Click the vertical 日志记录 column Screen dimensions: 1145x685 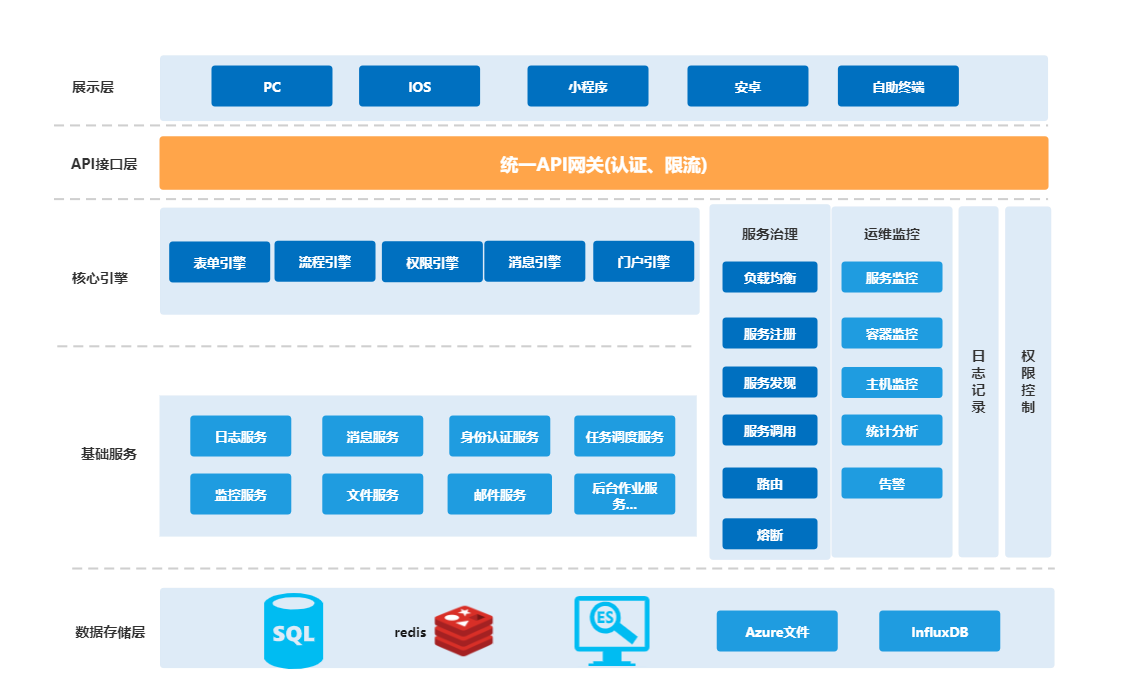(x=978, y=381)
